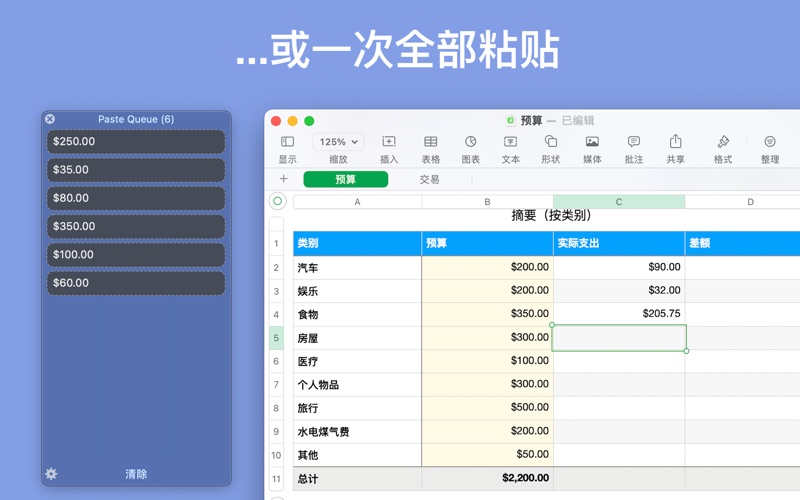Add a new sheet with plus button
This screenshot has height=500, width=800.
(283, 179)
